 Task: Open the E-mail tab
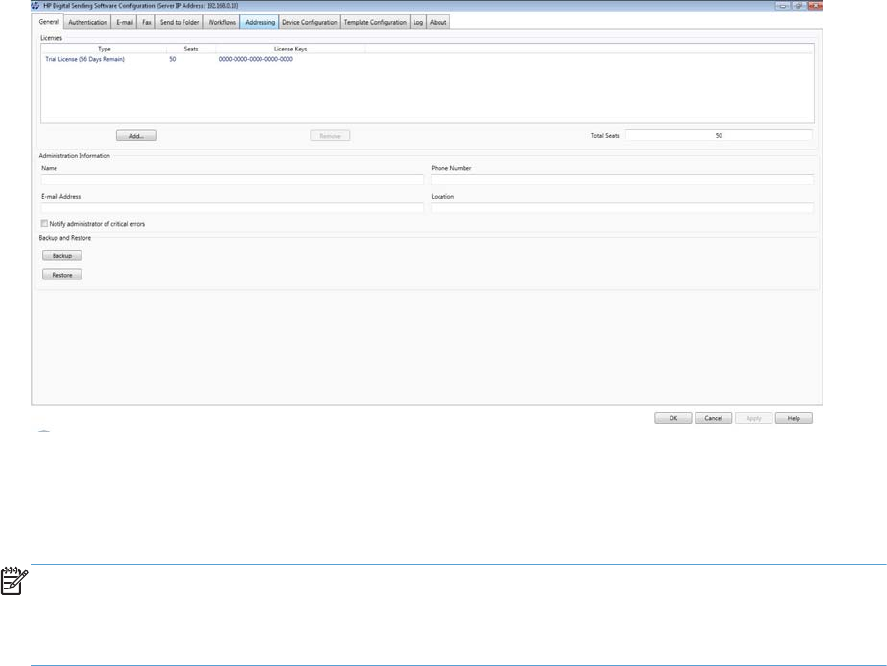pyautogui.click(x=124, y=23)
